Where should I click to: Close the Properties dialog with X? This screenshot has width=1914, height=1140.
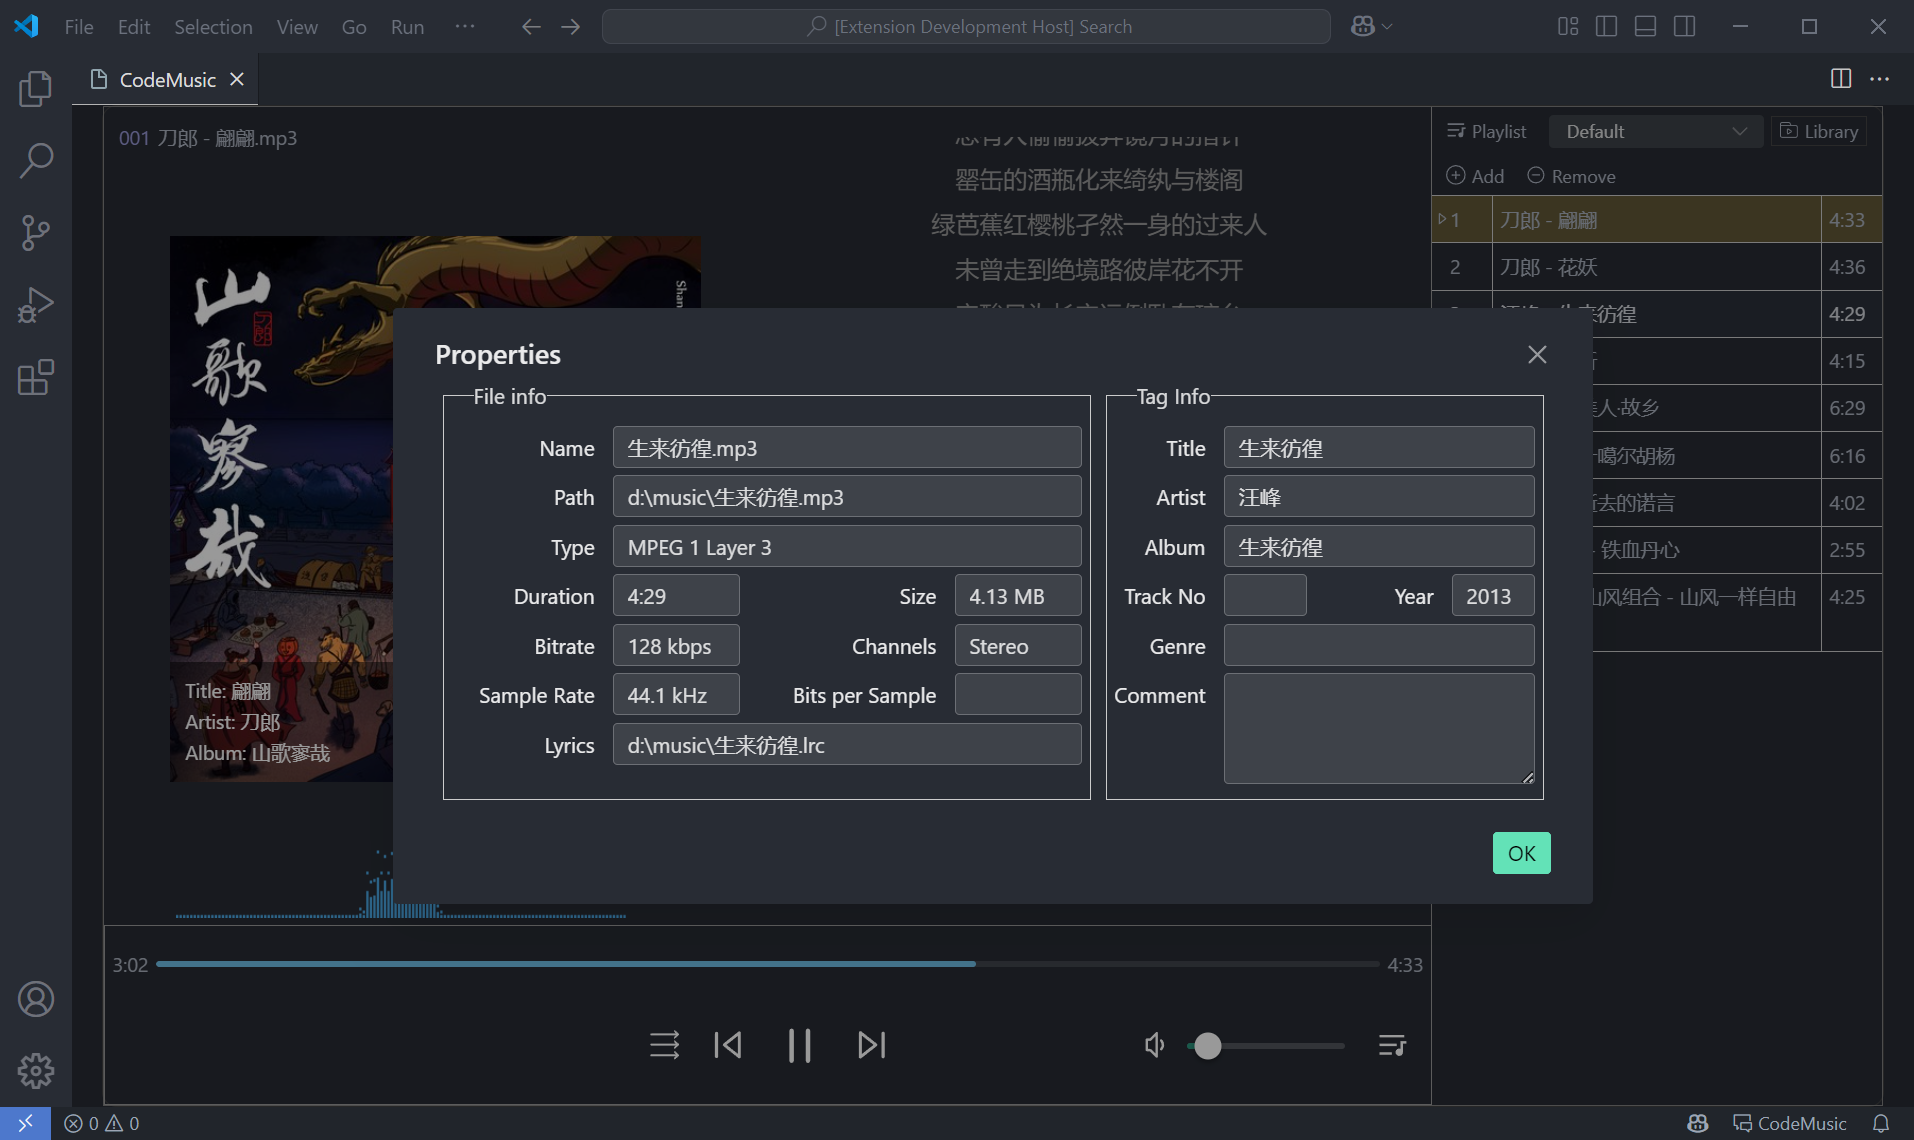(x=1537, y=355)
